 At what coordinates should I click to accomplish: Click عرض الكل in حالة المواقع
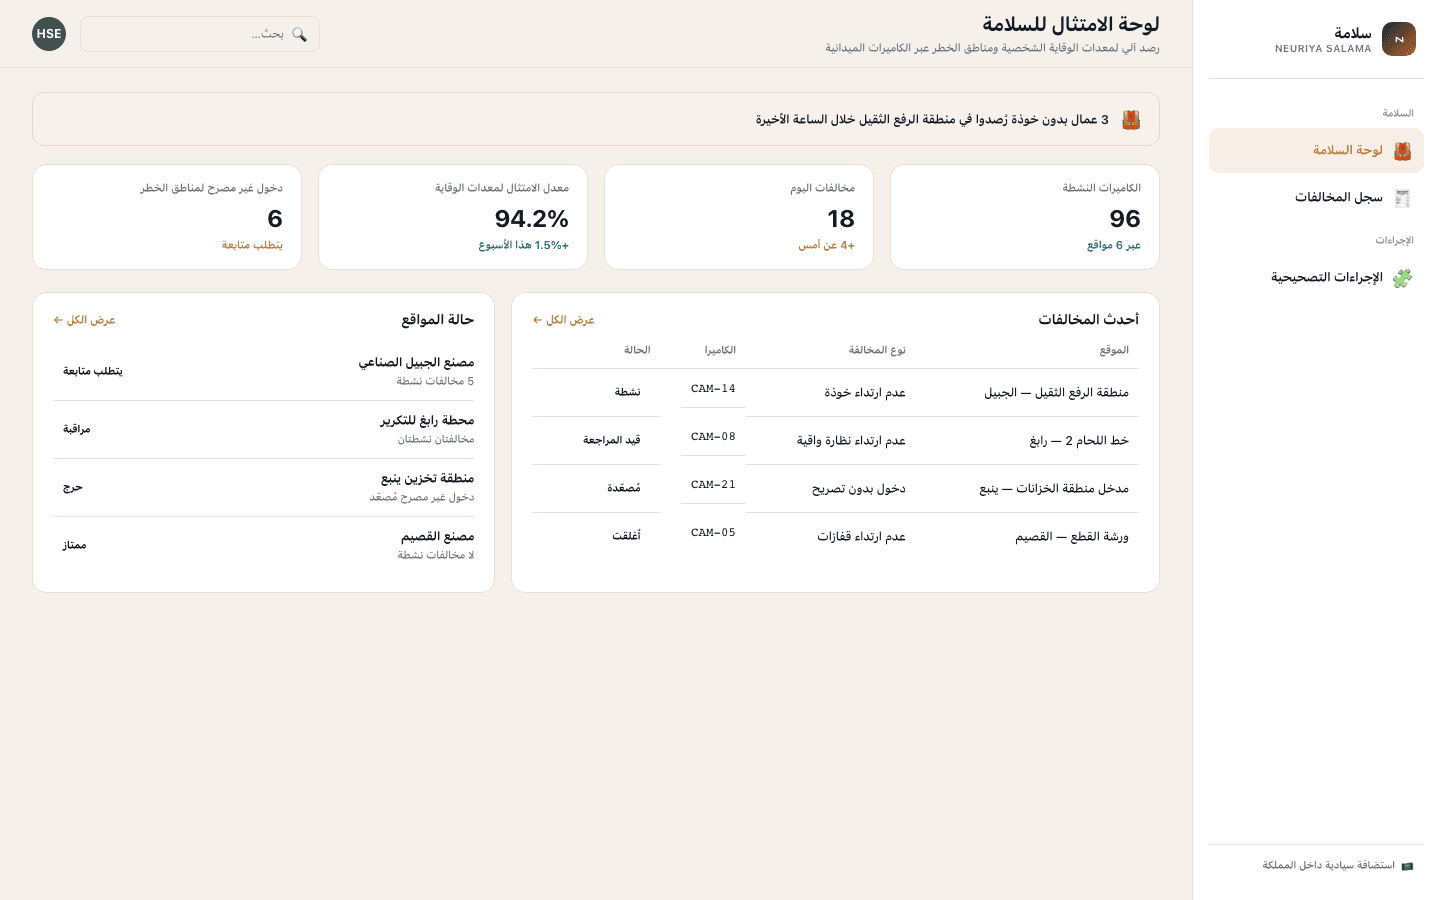[85, 320]
